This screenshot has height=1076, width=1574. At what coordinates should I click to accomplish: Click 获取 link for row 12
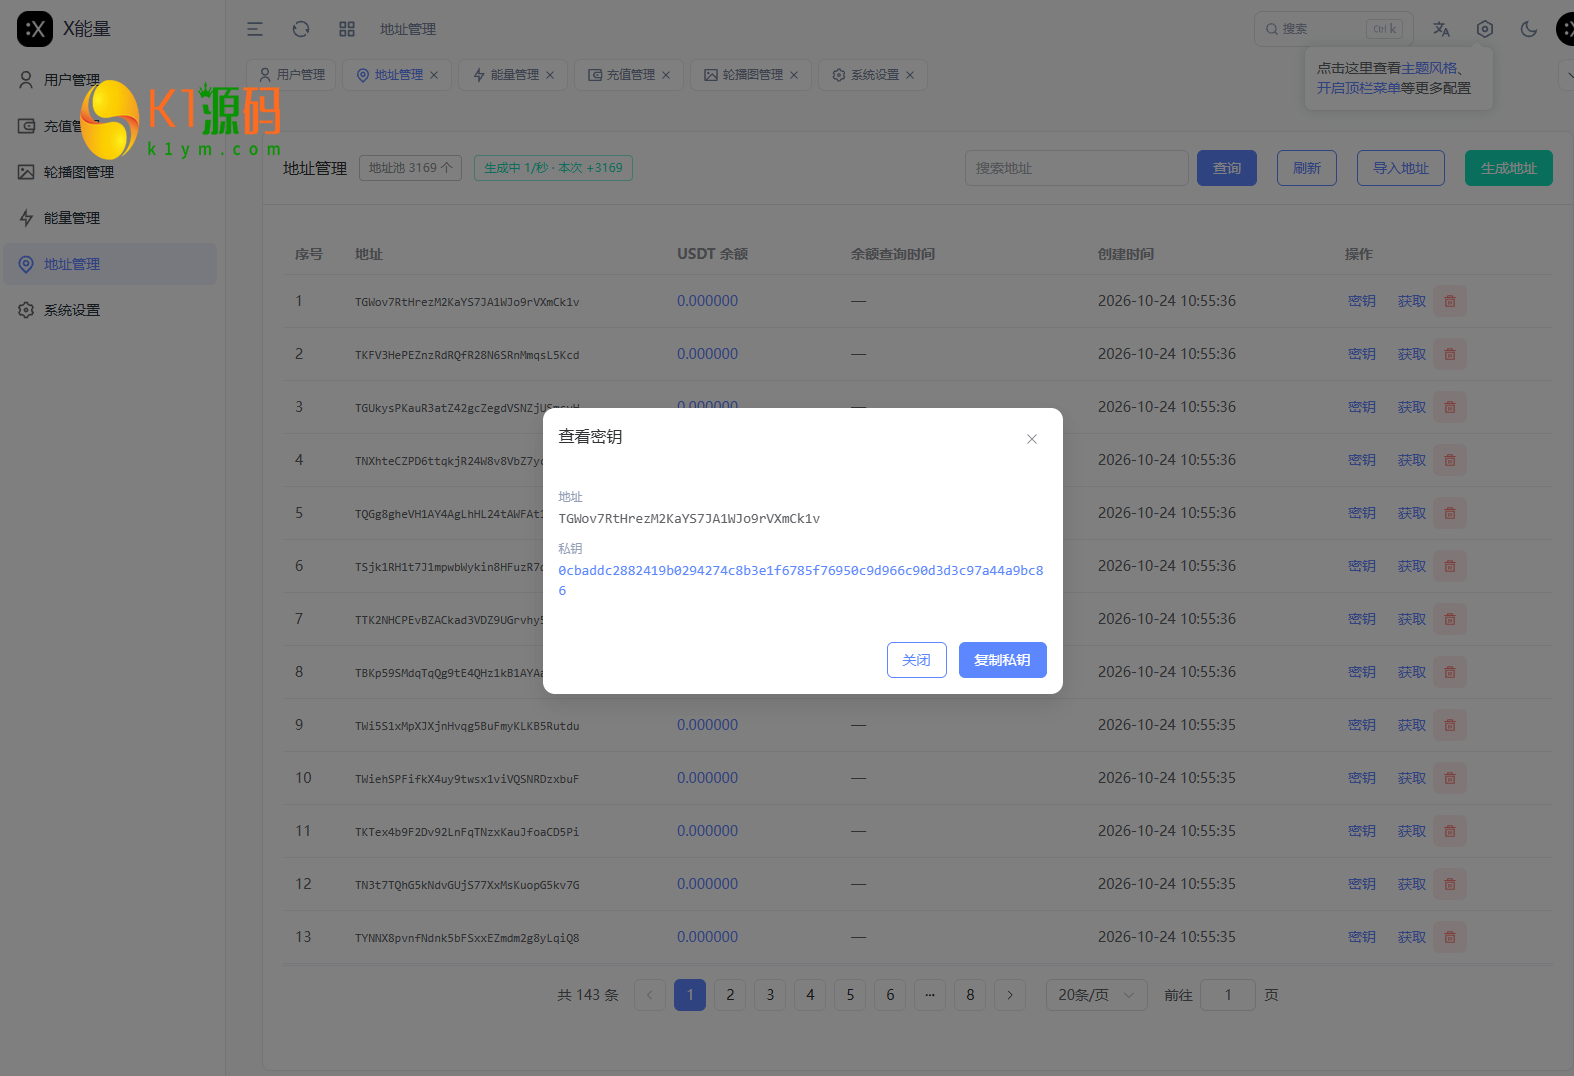tap(1412, 884)
